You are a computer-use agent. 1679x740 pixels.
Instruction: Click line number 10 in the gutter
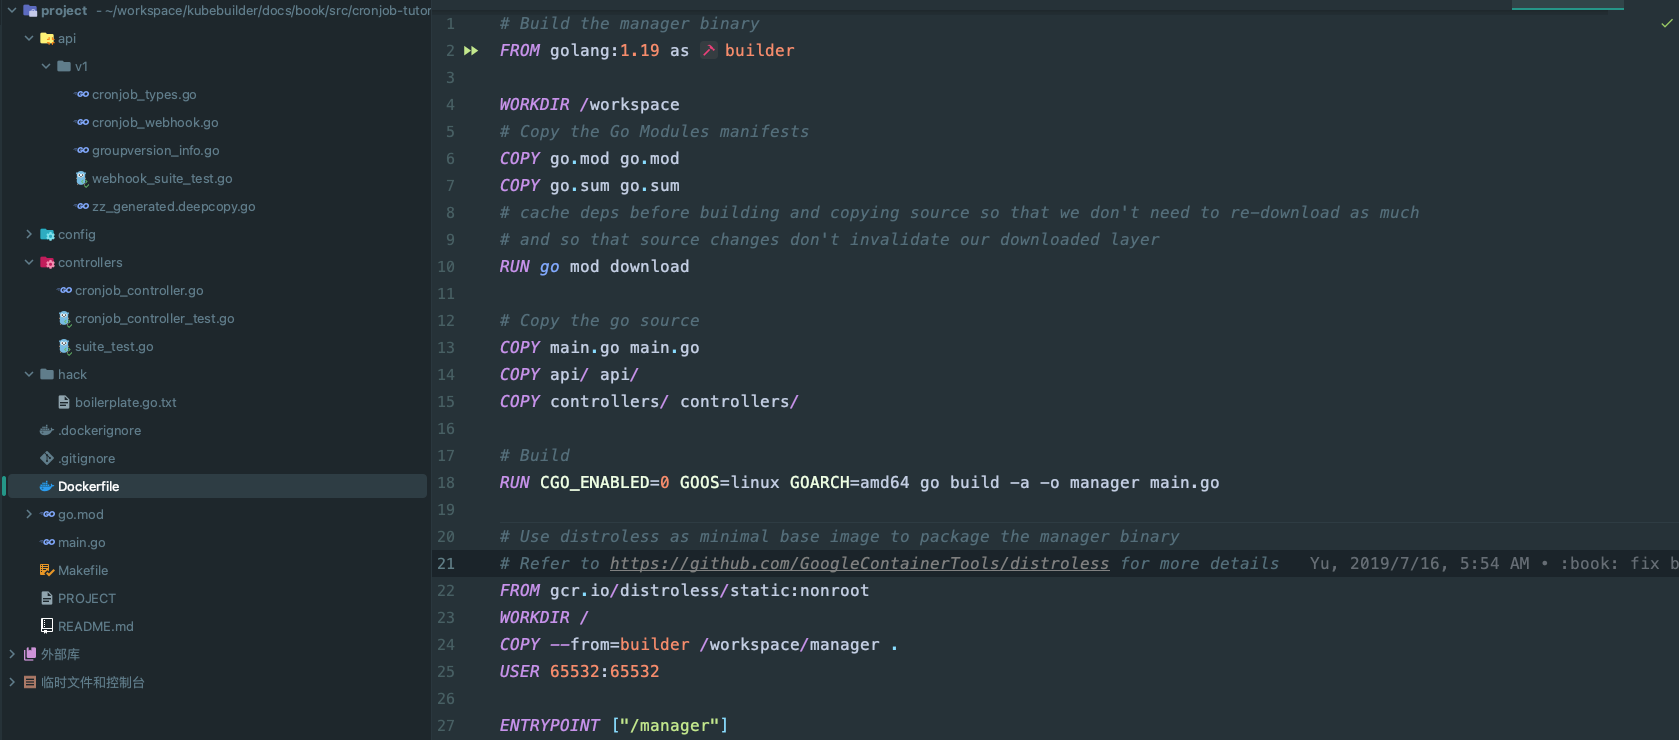pyautogui.click(x=445, y=266)
